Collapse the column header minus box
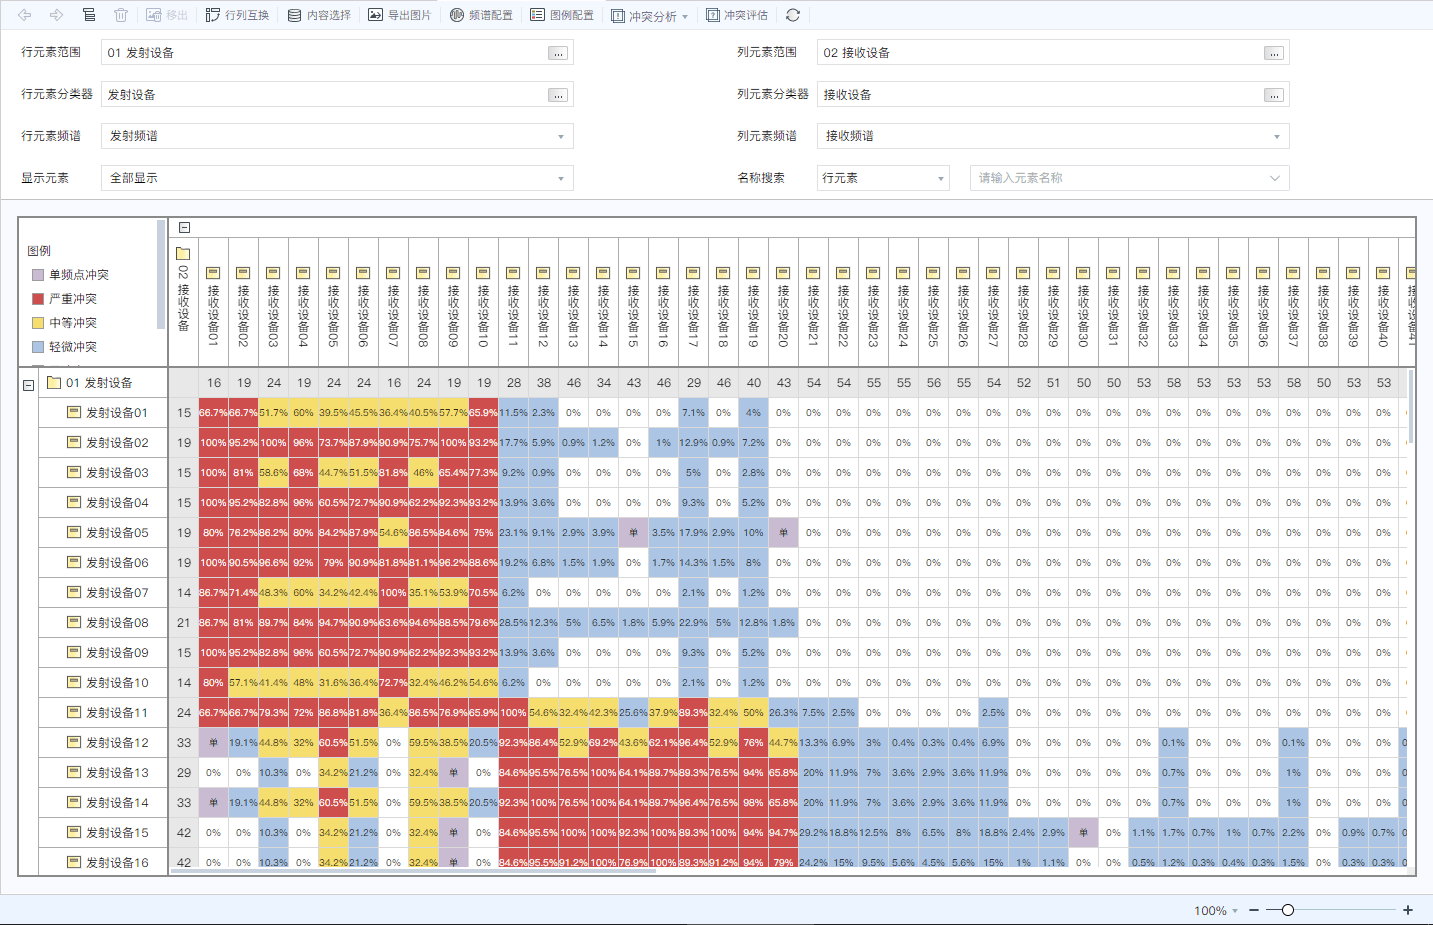 click(184, 227)
